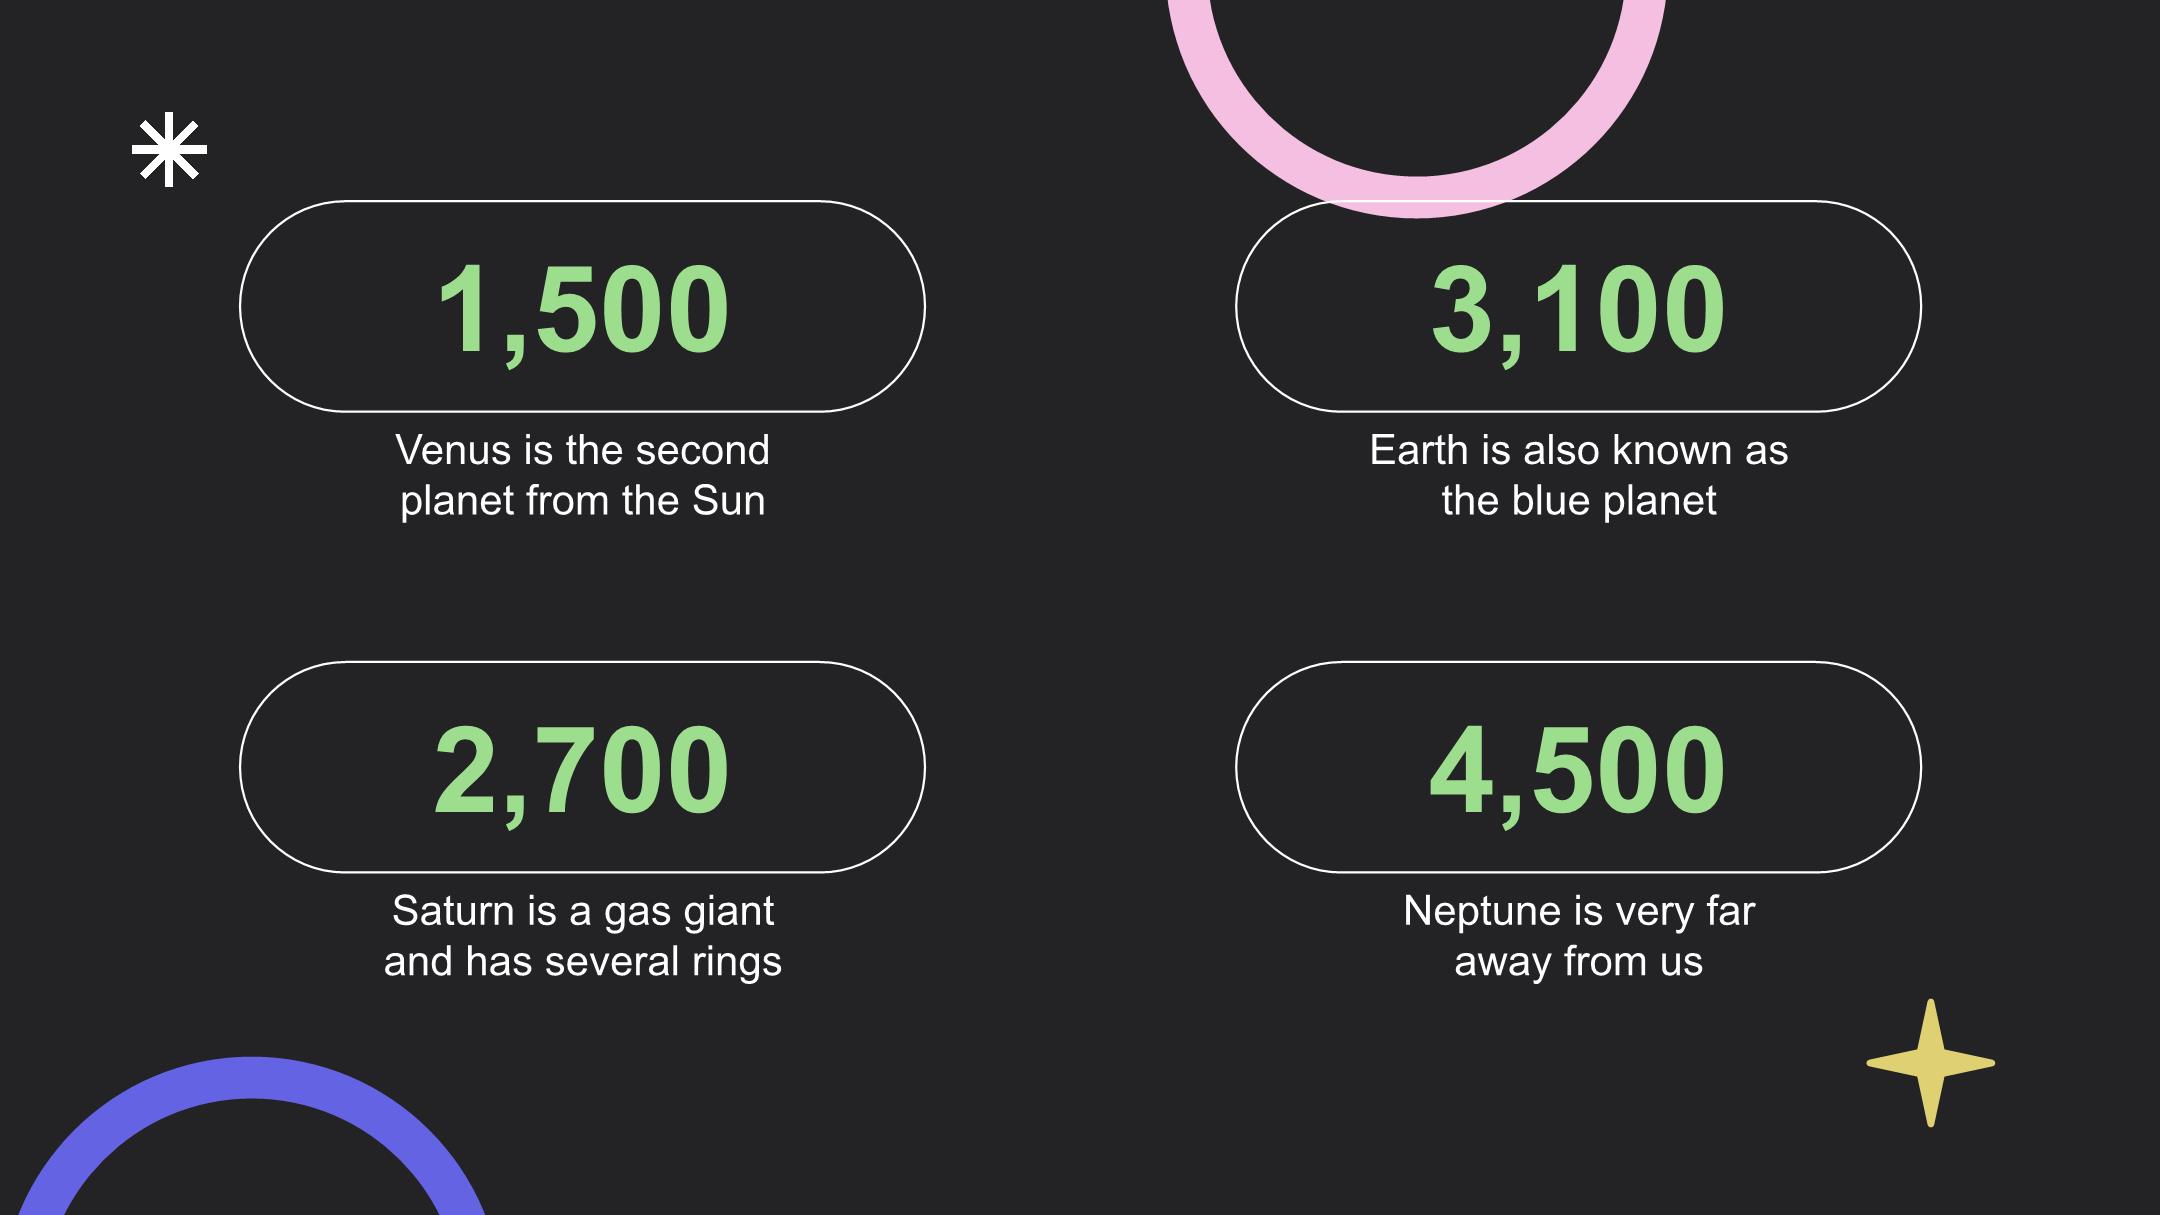
Task: Click the Saturn gas giant caption
Action: click(583, 936)
